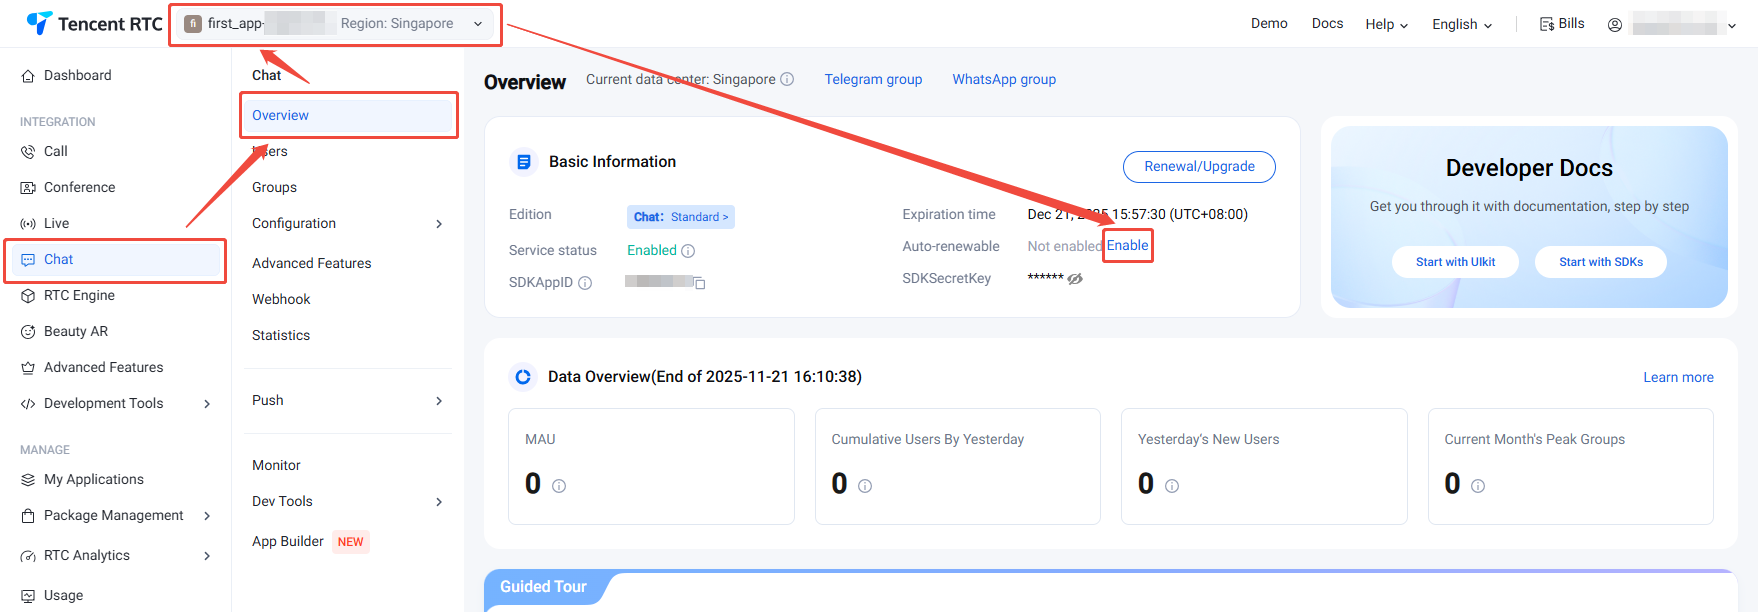
Task: Click the Development Tools code icon
Action: pos(28,404)
